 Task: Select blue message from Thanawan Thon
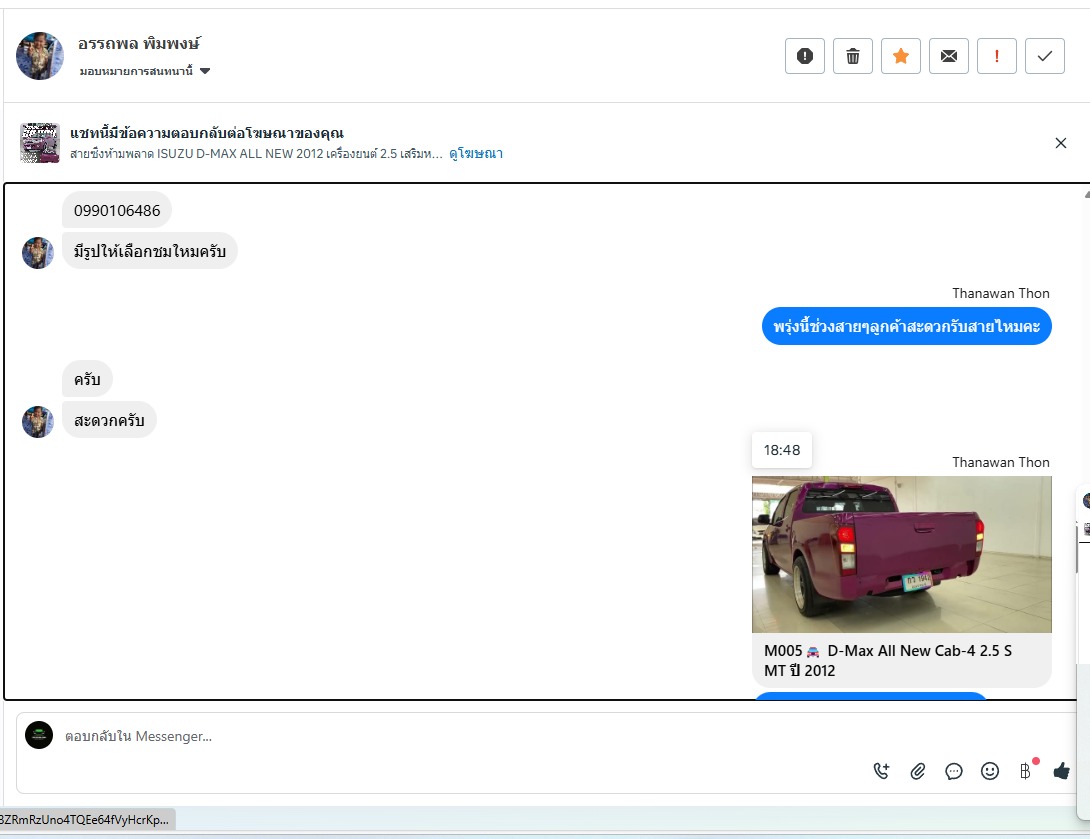click(x=906, y=327)
